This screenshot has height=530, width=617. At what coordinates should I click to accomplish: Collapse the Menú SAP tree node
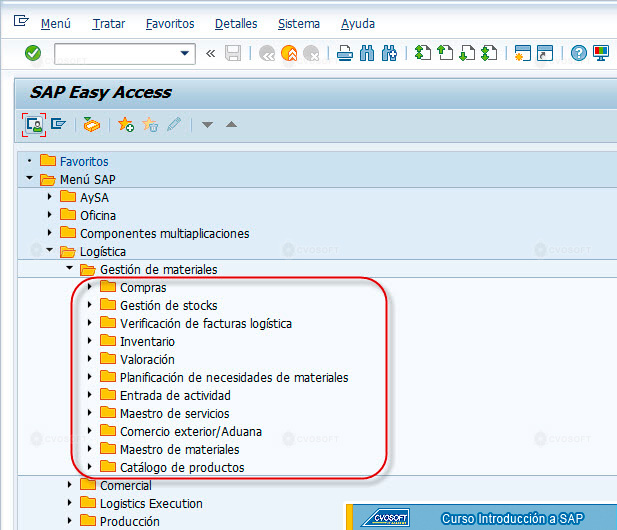tap(30, 178)
